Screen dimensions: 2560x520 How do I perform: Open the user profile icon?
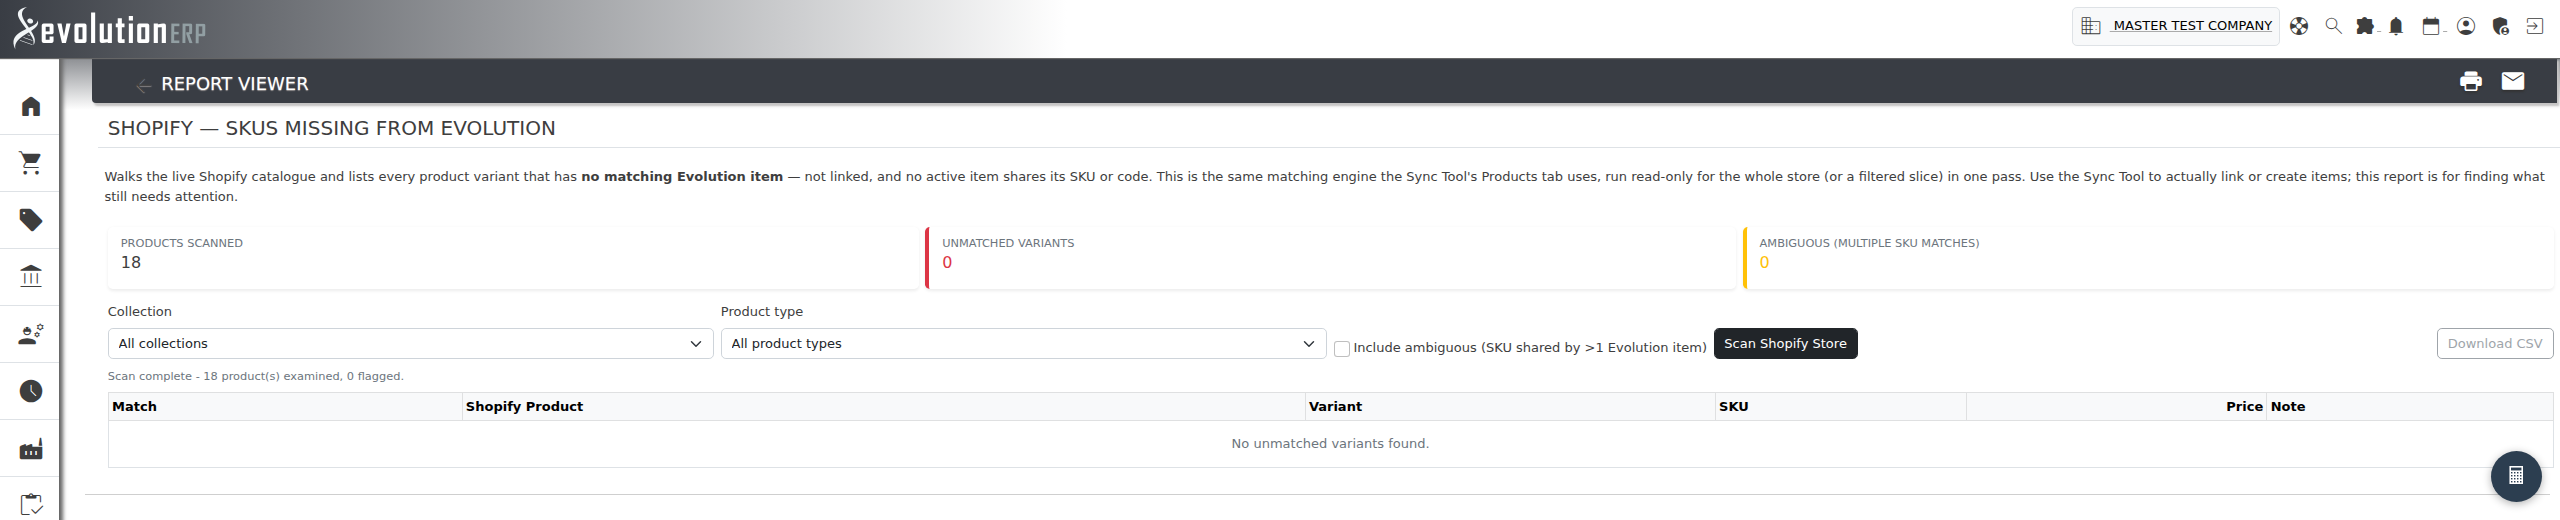[x=2466, y=26]
